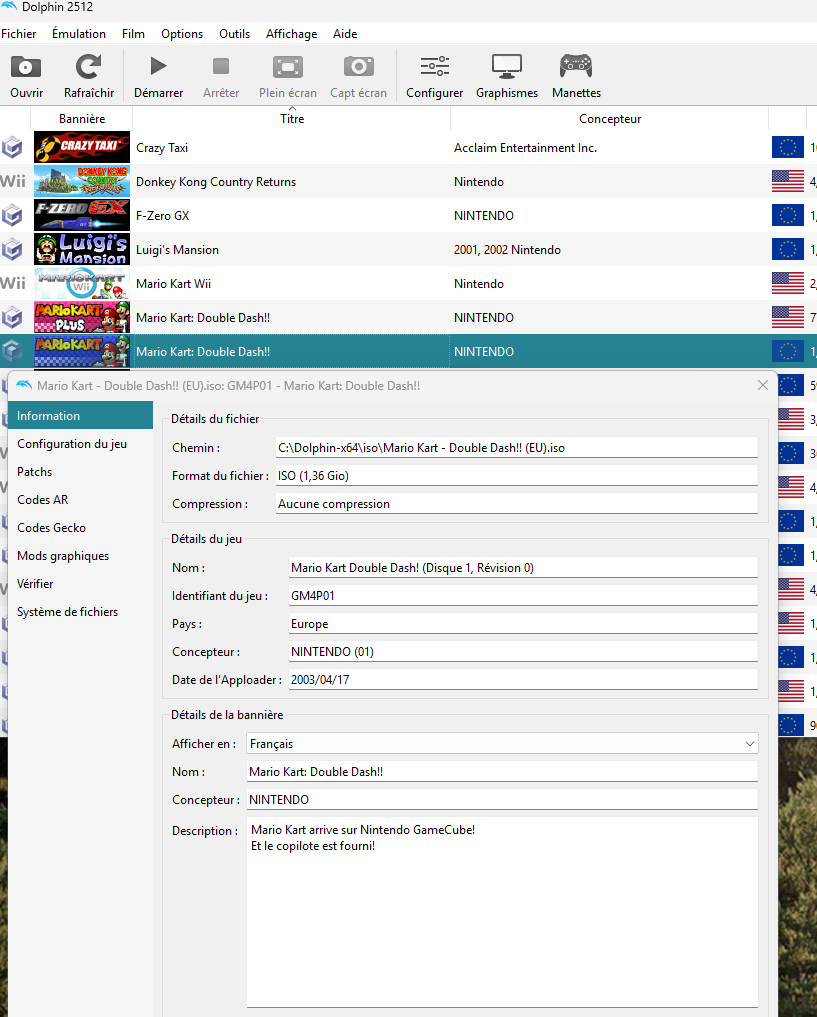Click the Arrêter stop icon
817x1017 pixels.
[x=221, y=68]
